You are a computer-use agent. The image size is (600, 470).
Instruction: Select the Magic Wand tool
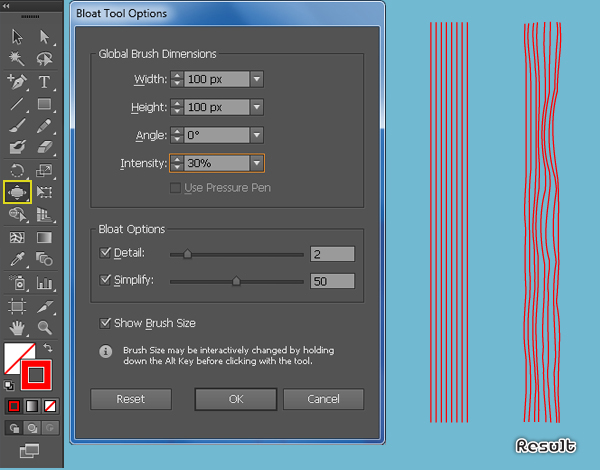(17, 59)
